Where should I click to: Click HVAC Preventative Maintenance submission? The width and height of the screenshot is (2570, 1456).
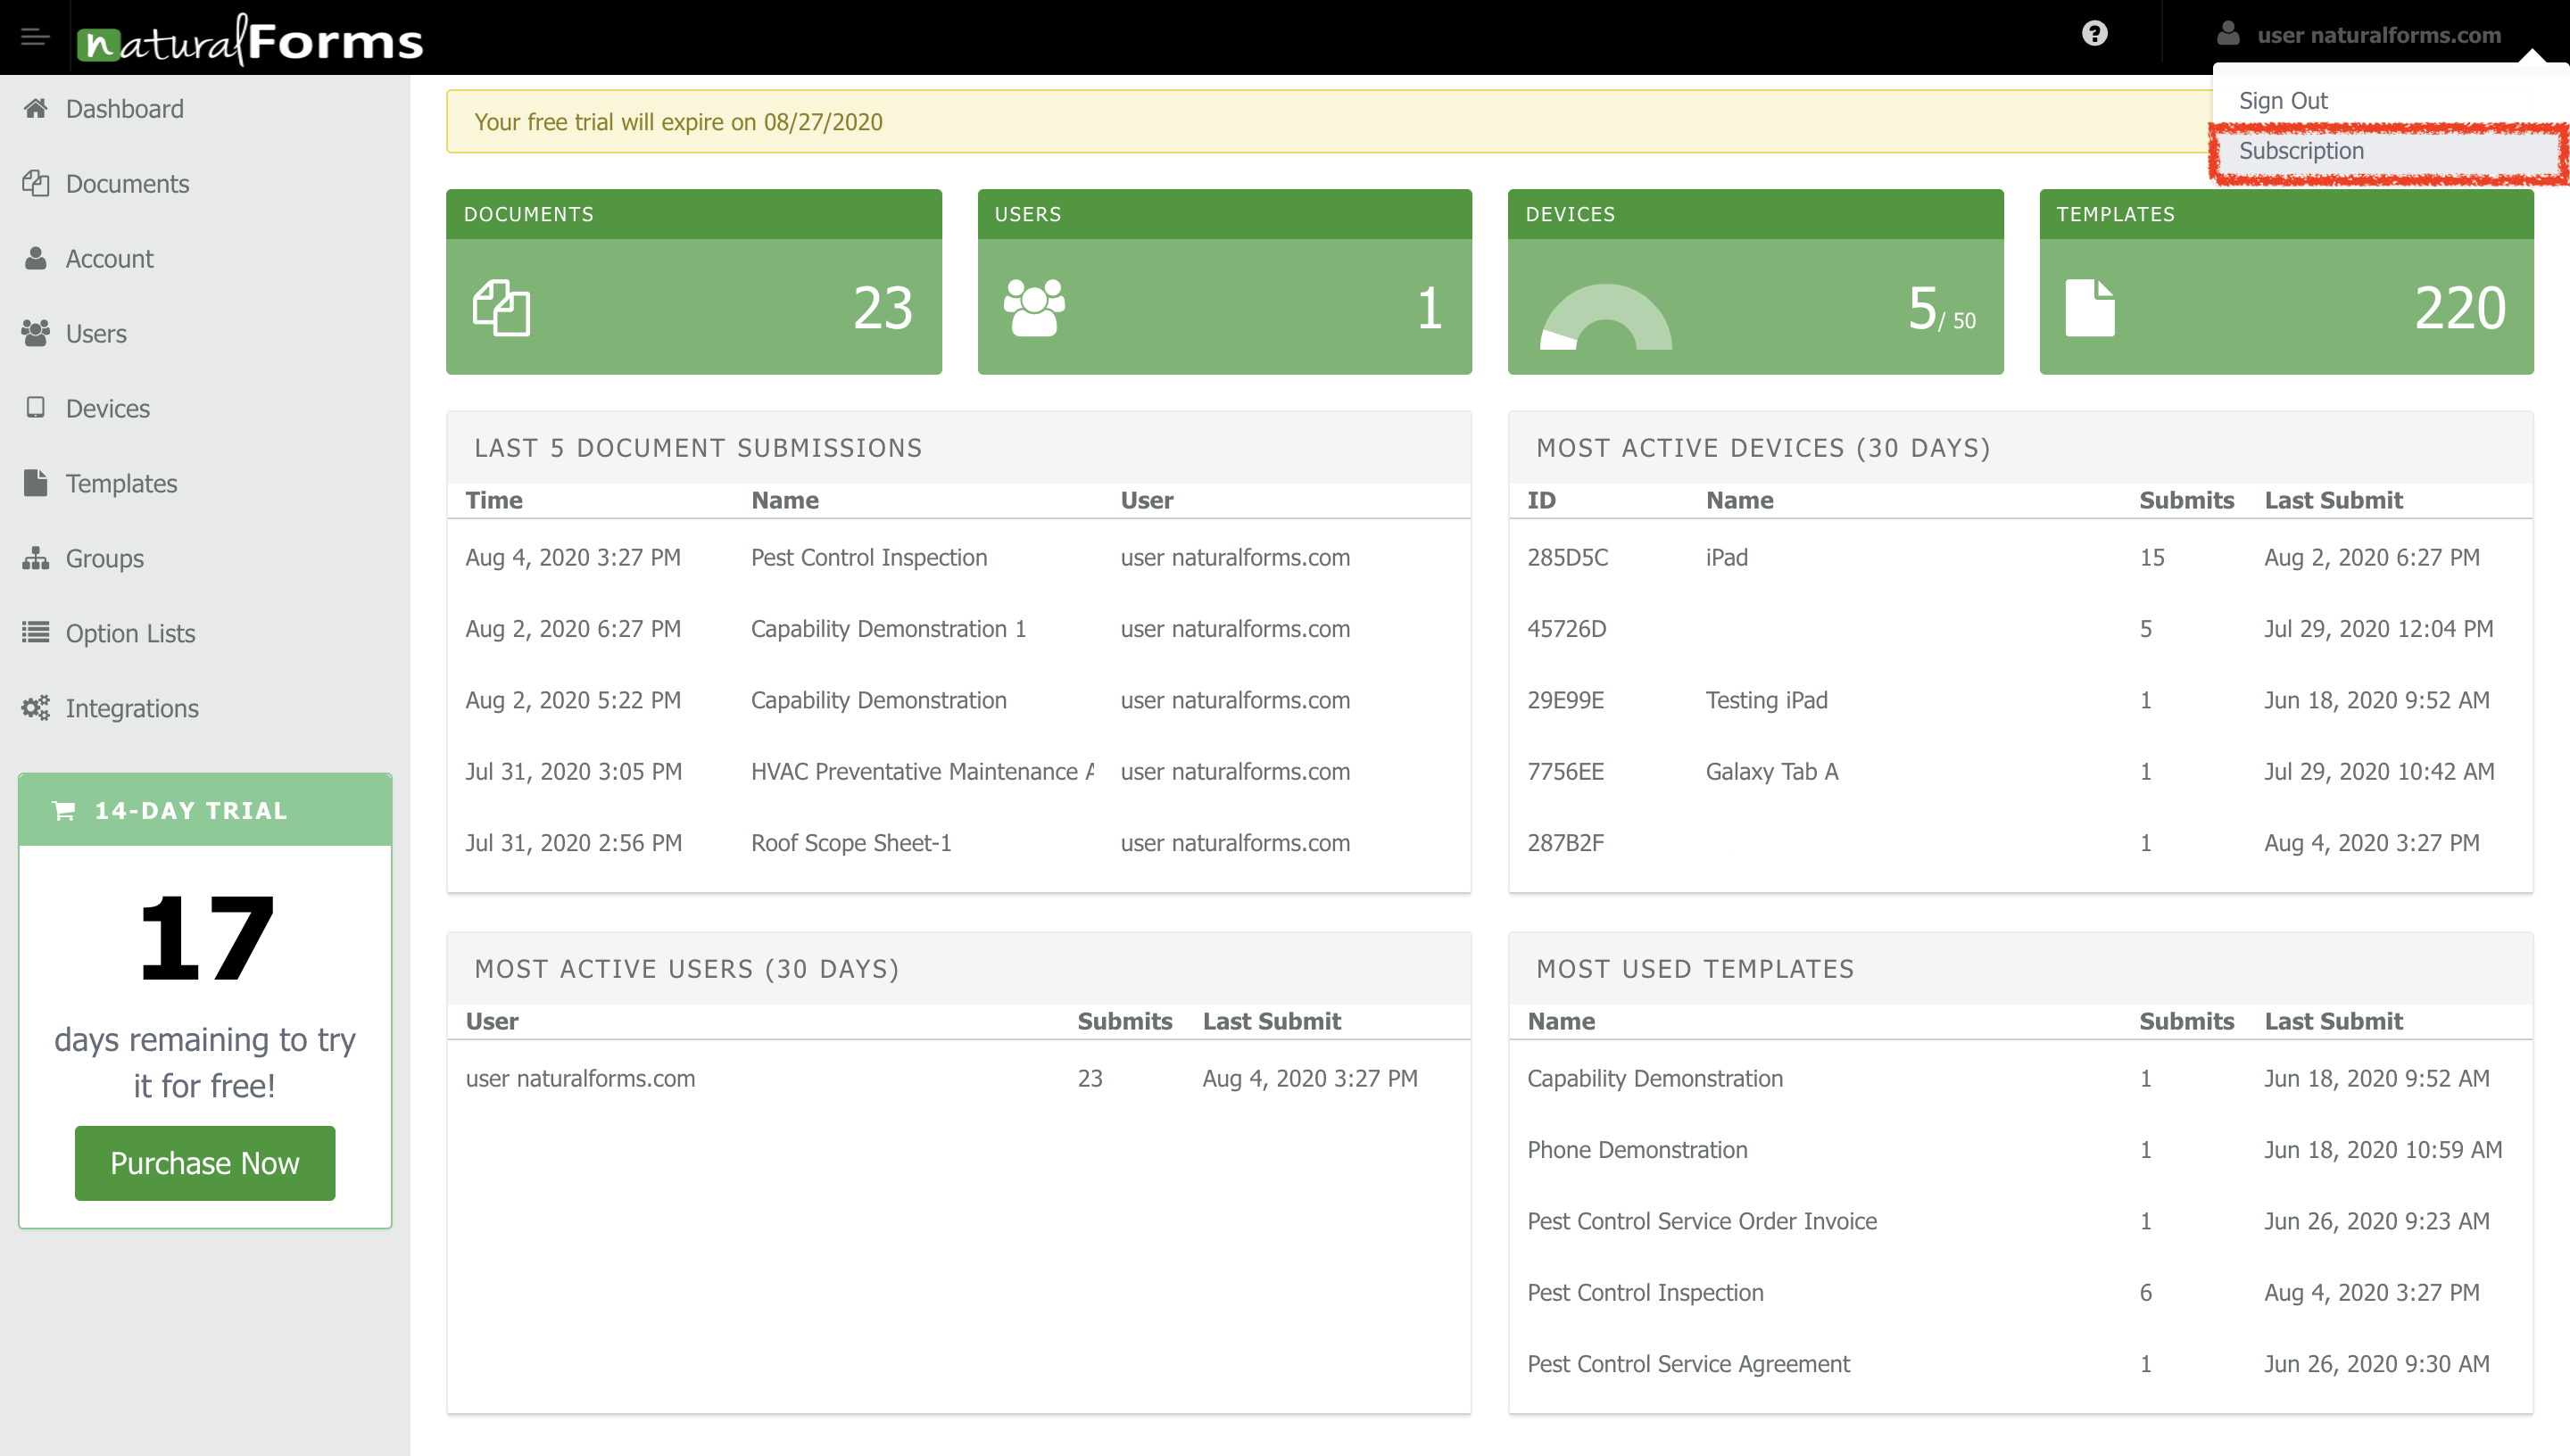tap(922, 771)
